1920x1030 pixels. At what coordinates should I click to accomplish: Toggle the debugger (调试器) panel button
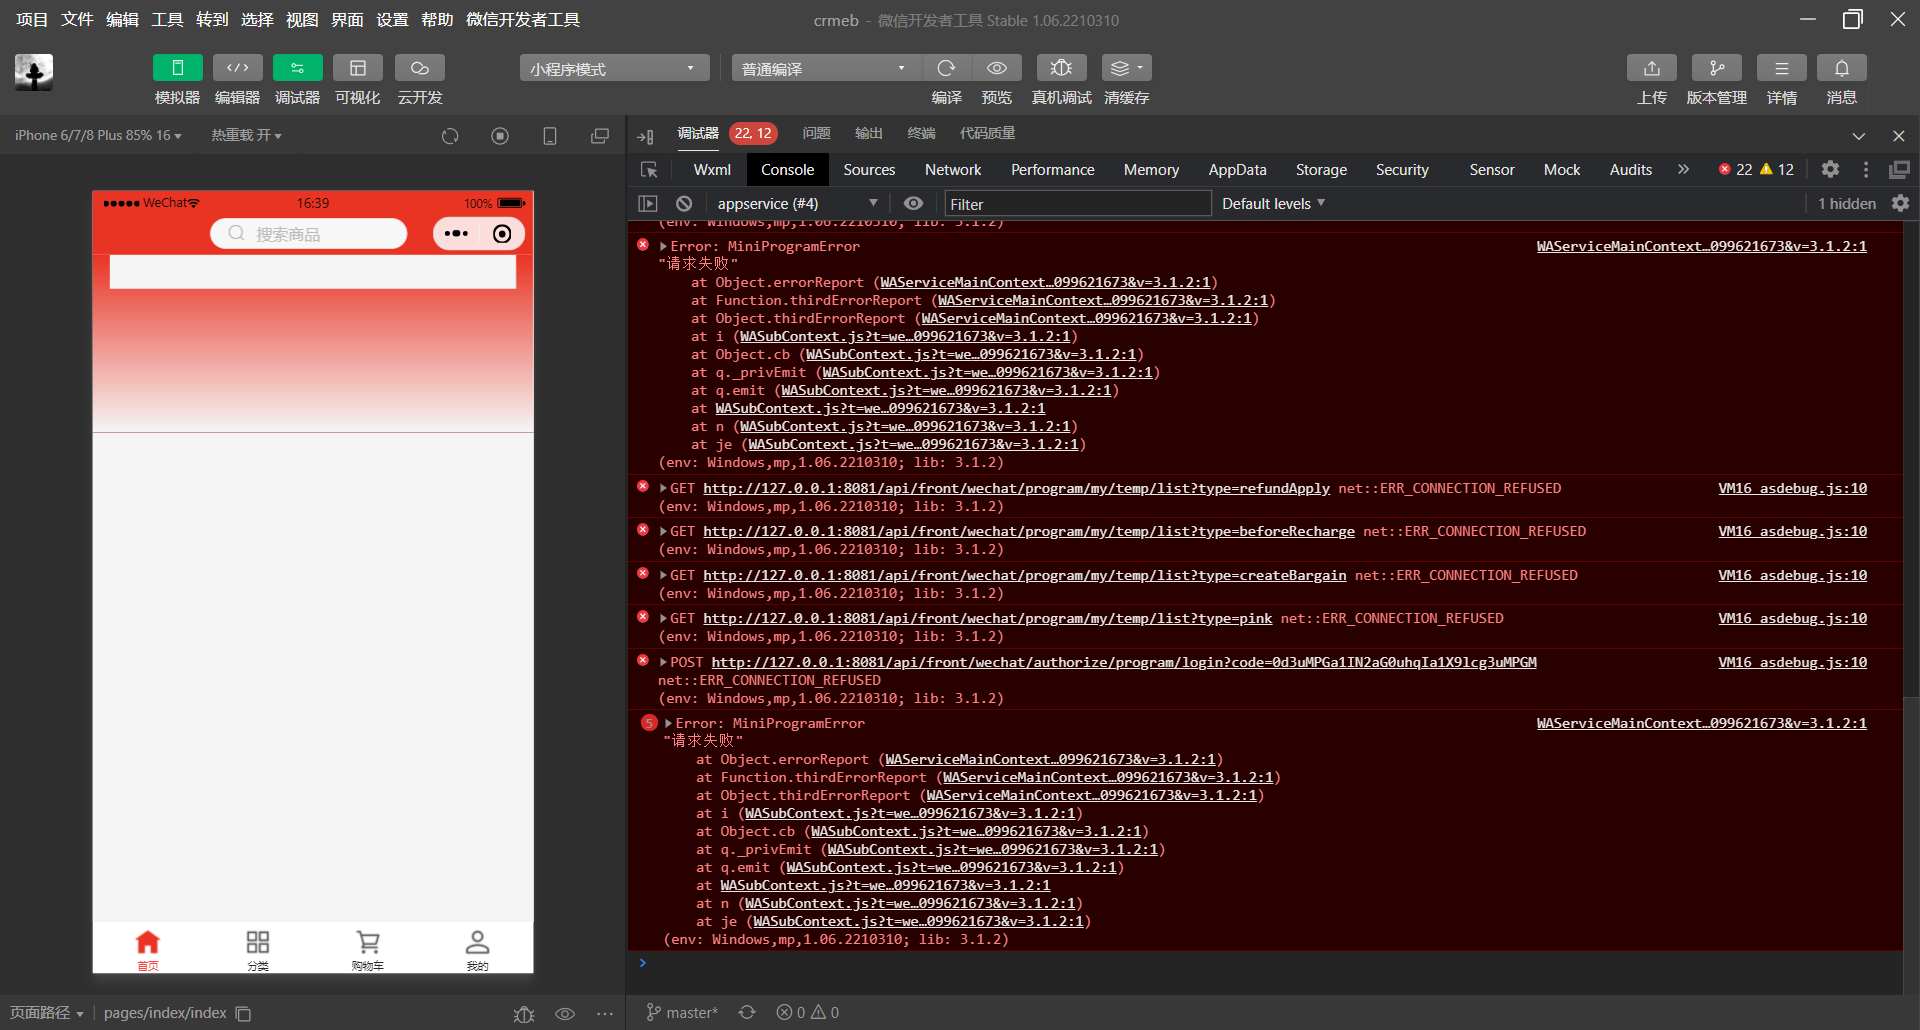297,68
